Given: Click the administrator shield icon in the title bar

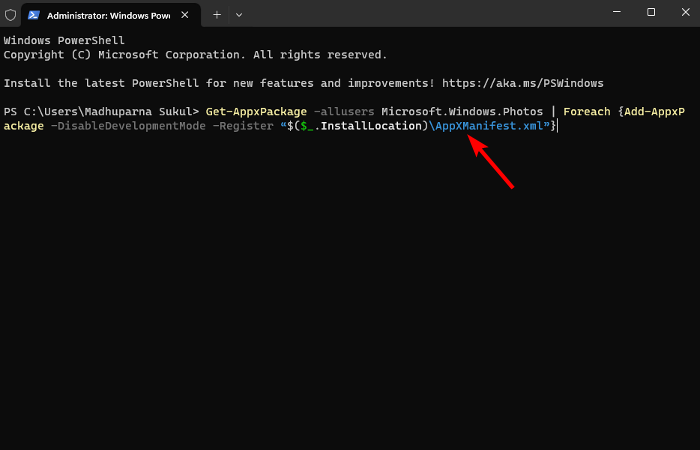Looking at the screenshot, I should pyautogui.click(x=11, y=15).
